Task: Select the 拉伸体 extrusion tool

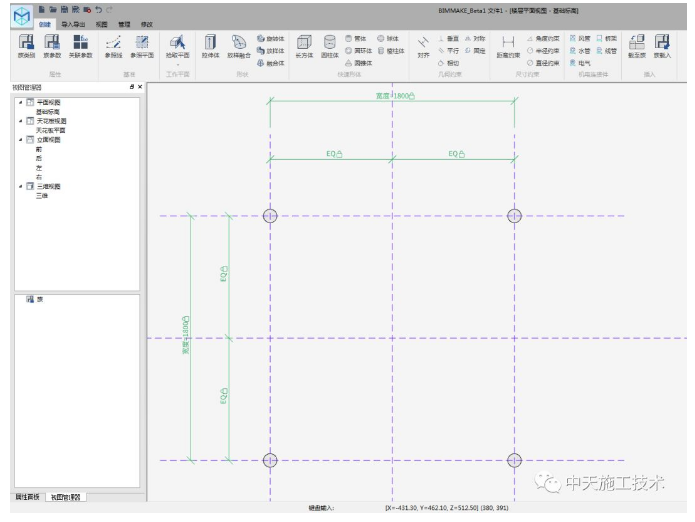Action: tap(211, 47)
